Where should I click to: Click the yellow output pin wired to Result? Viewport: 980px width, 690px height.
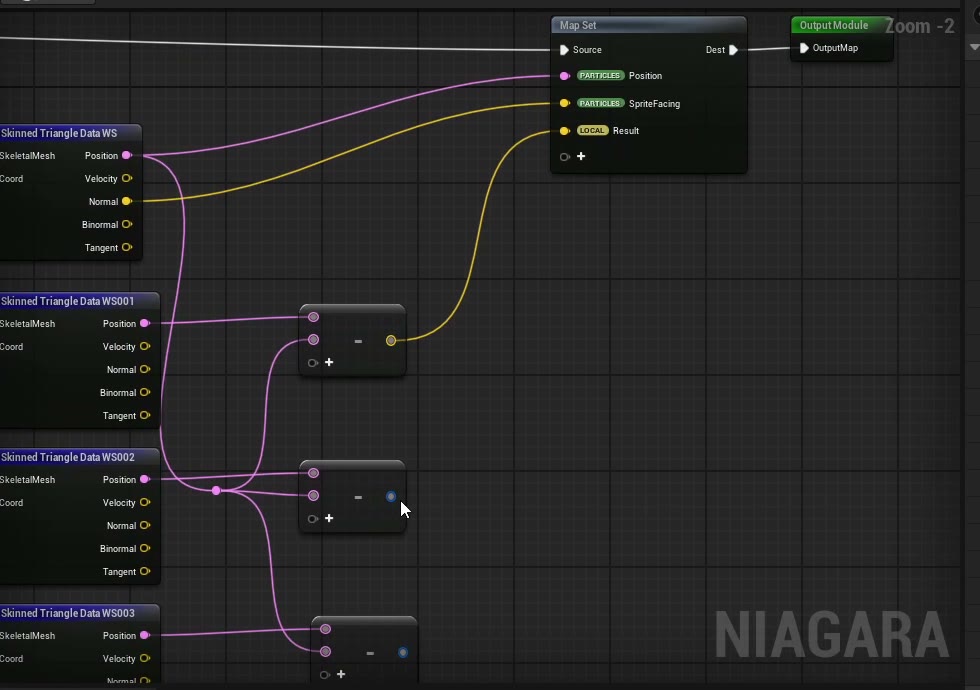[x=391, y=341]
